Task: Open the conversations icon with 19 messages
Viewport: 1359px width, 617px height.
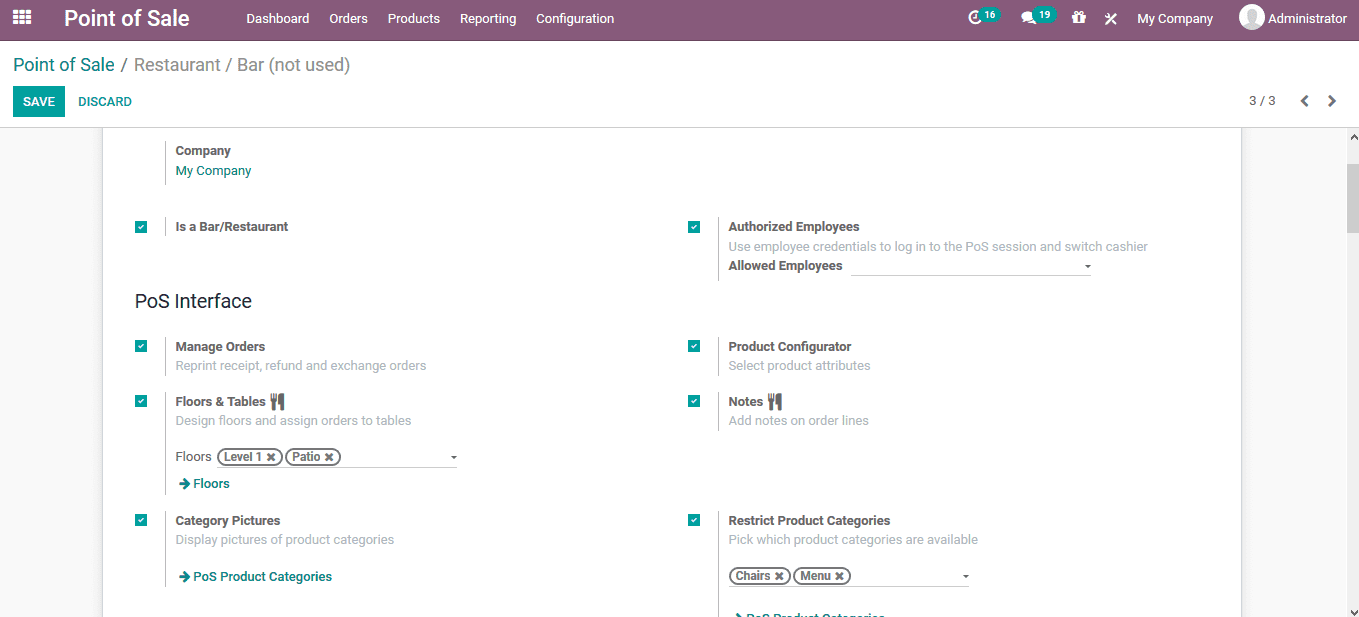Action: pos(1032,16)
